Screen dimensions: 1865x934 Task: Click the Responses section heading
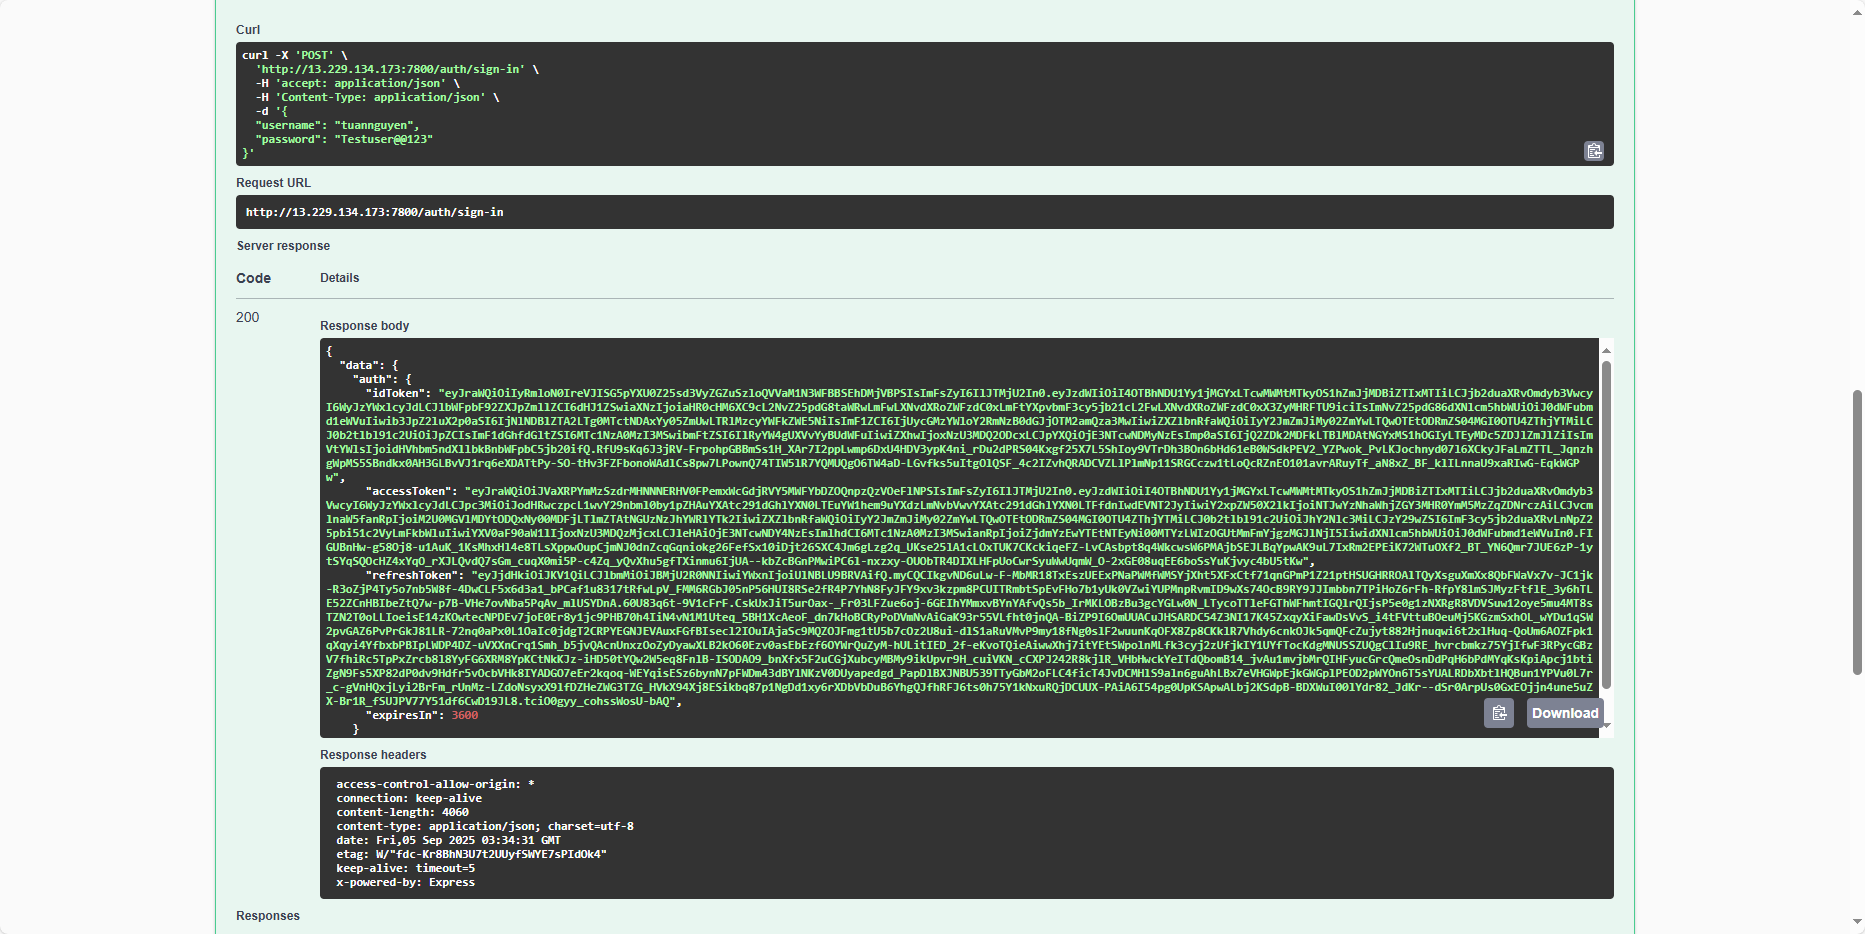268,916
